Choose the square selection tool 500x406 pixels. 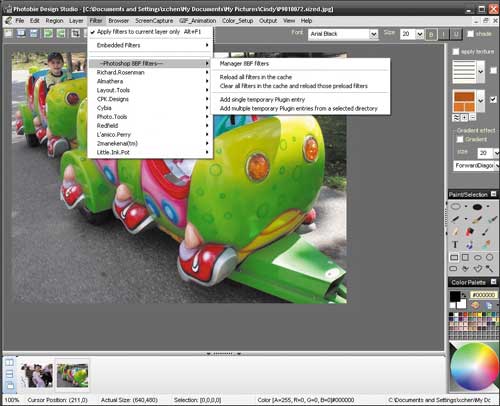tap(465, 257)
